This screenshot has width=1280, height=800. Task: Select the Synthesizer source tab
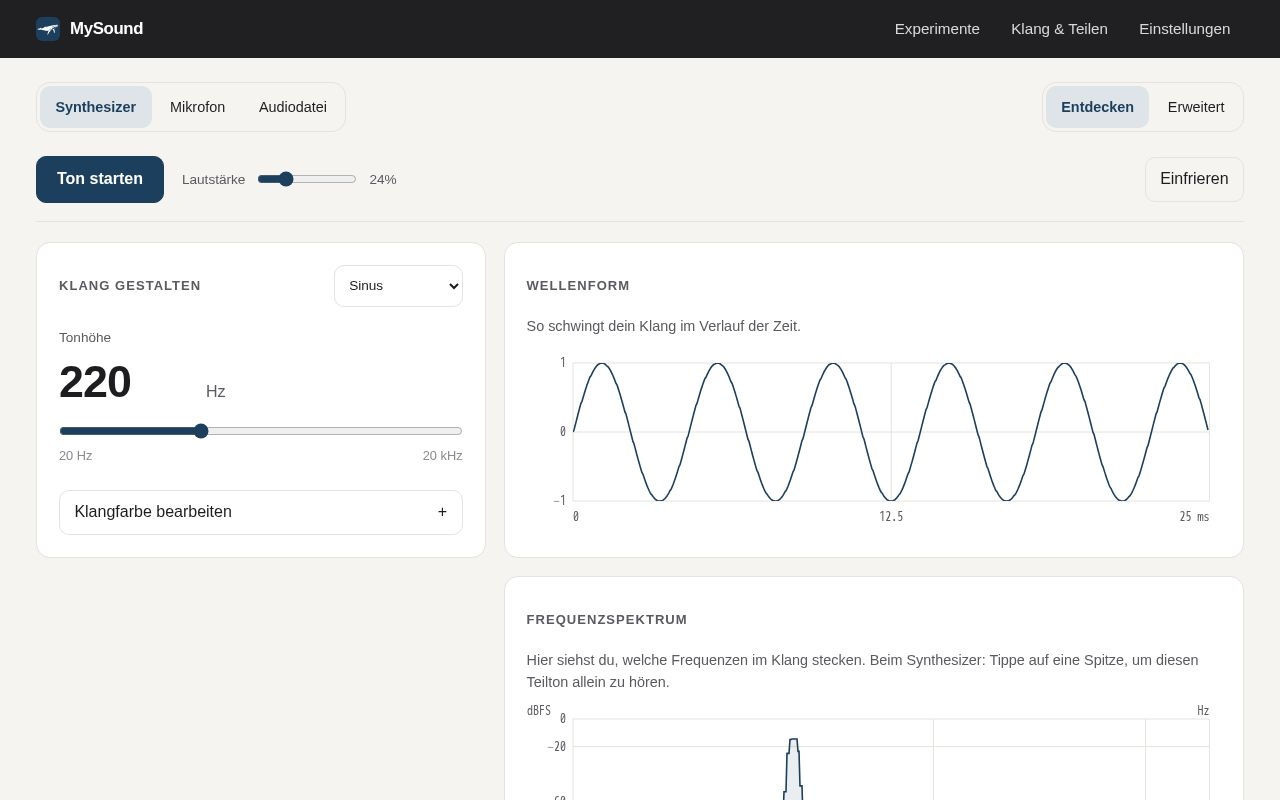(x=96, y=107)
